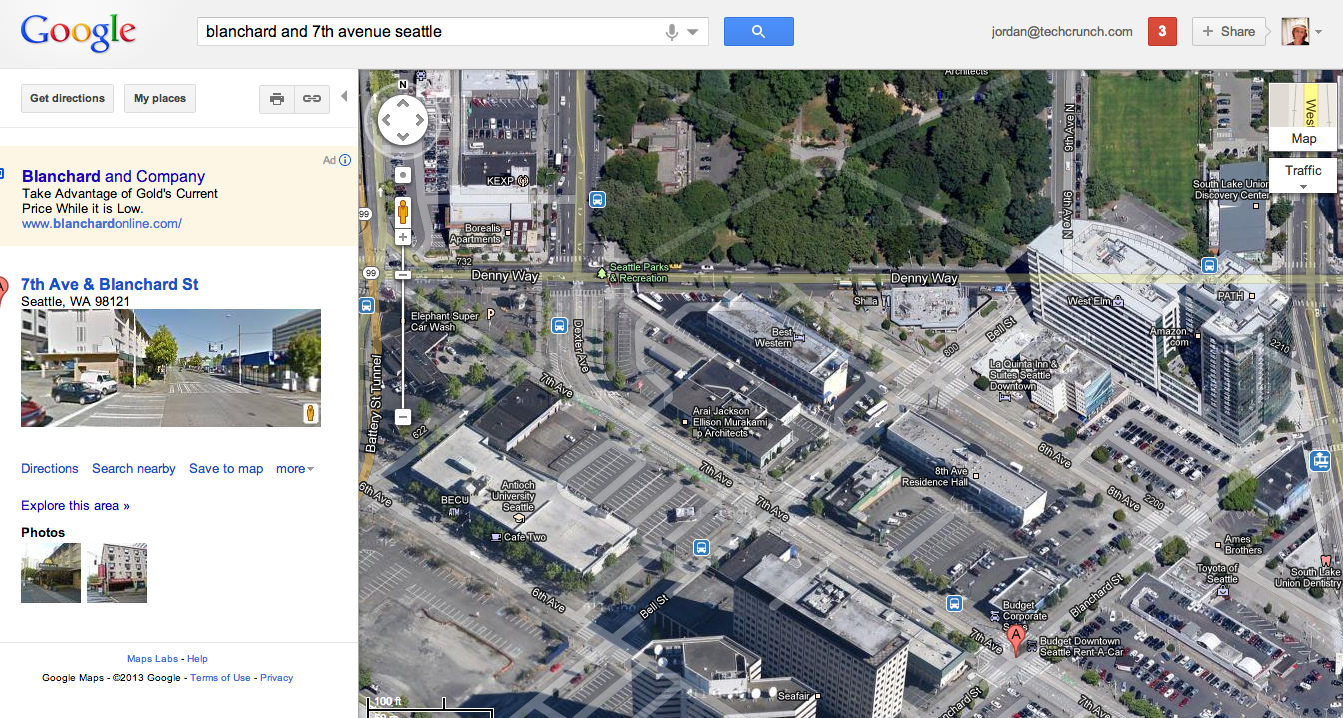
Task: Collapse the left side panel arrow
Action: pos(344,97)
